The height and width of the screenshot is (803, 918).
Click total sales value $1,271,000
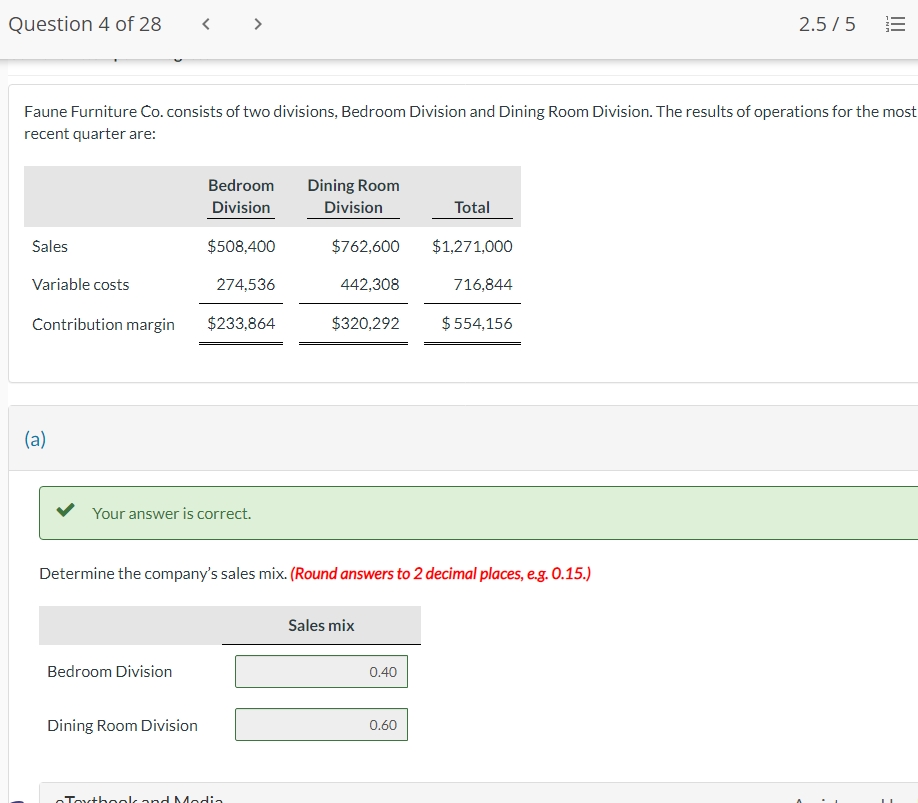472,246
